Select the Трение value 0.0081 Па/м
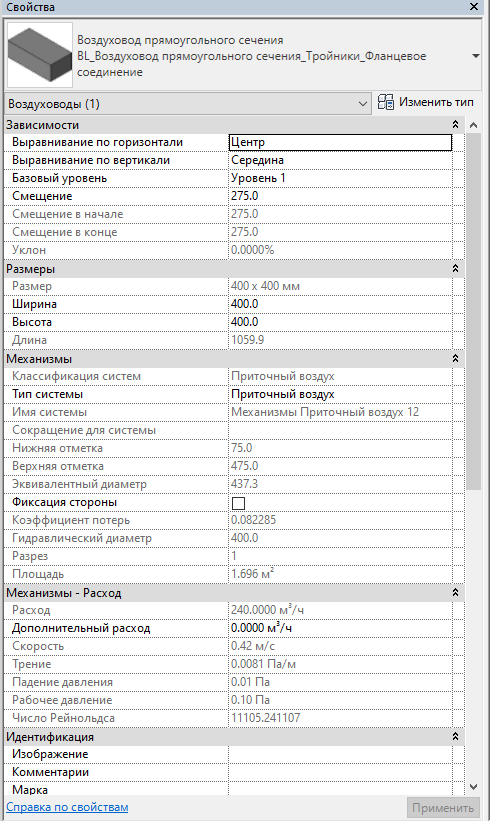This screenshot has height=821, width=490. pyautogui.click(x=263, y=664)
